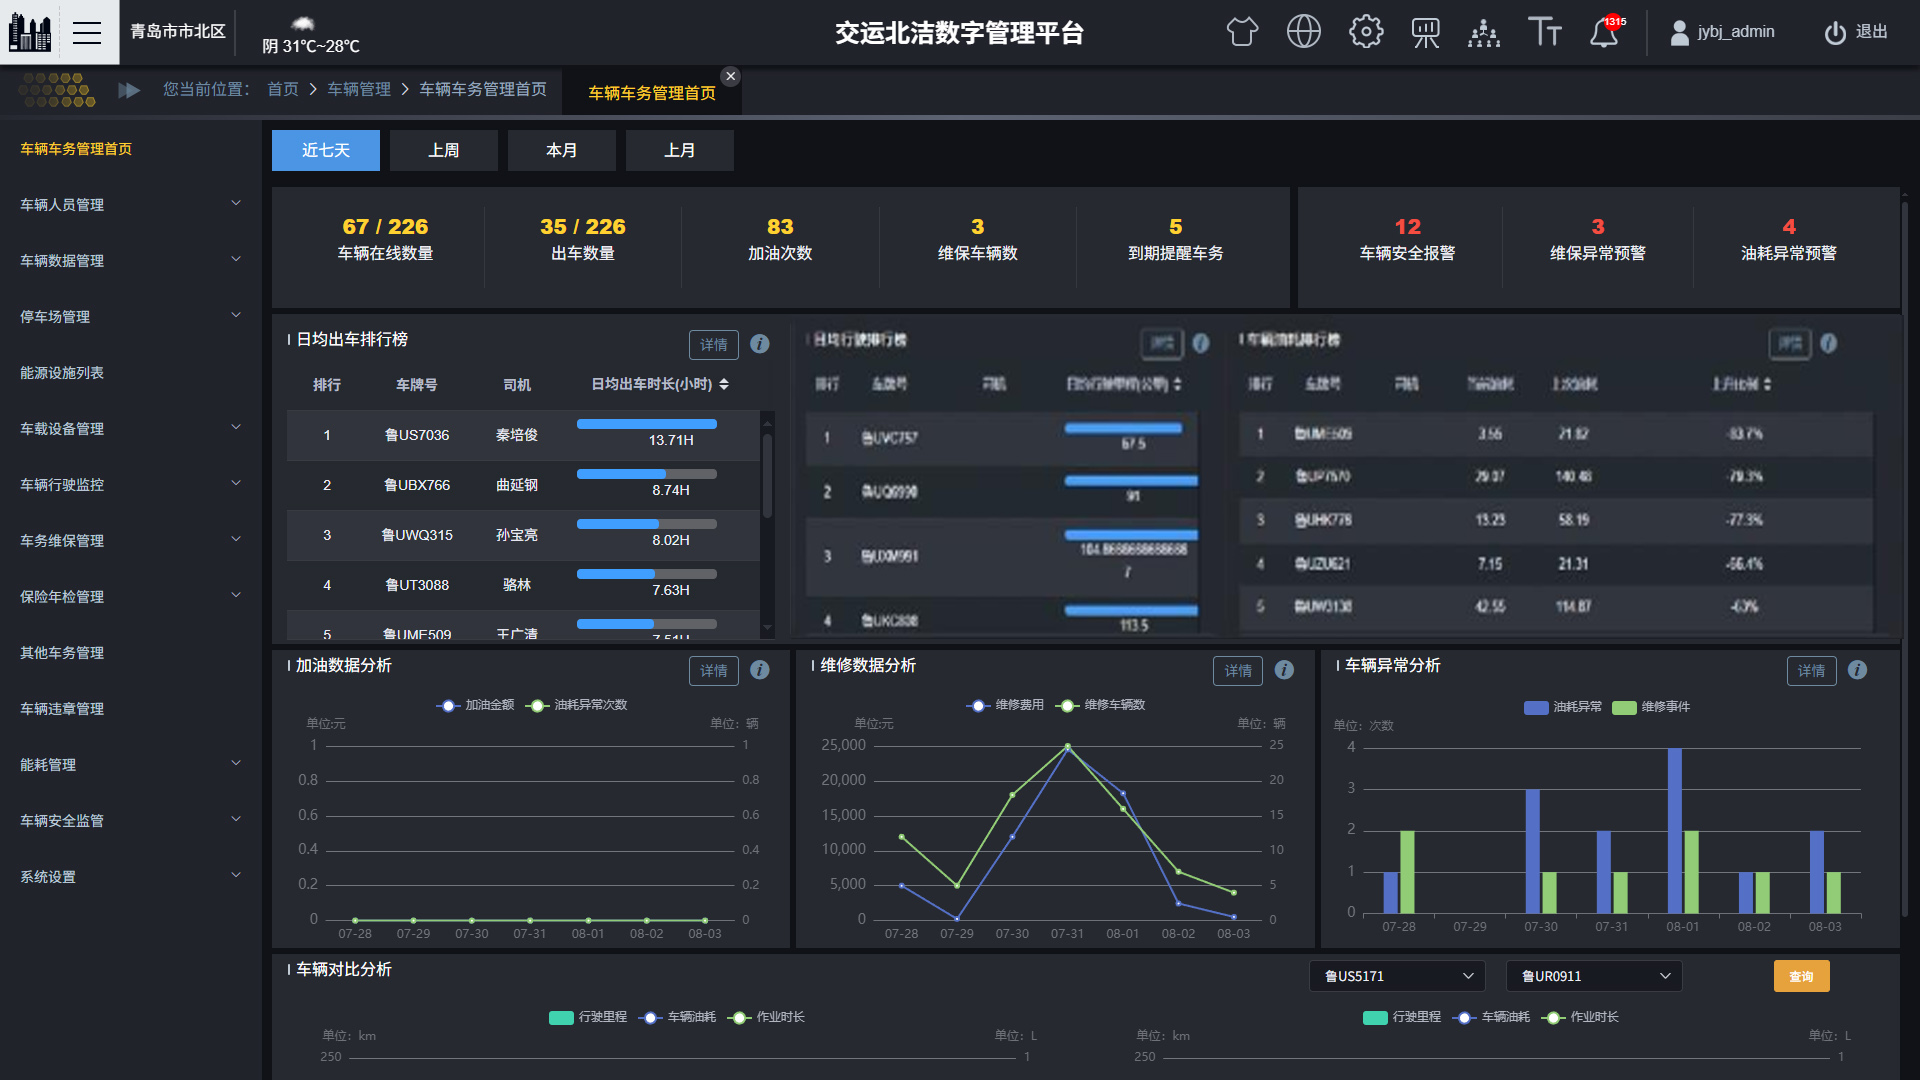
Task: Click the theme skin (t-shirt) icon
Action: (1242, 32)
